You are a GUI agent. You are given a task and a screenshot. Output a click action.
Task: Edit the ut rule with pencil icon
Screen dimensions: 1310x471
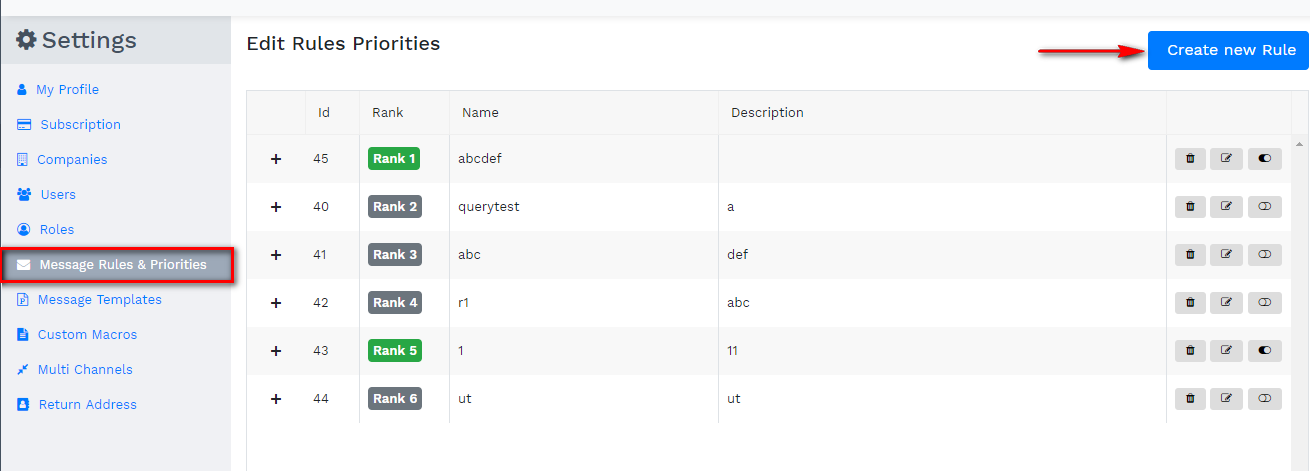pyautogui.click(x=1226, y=399)
